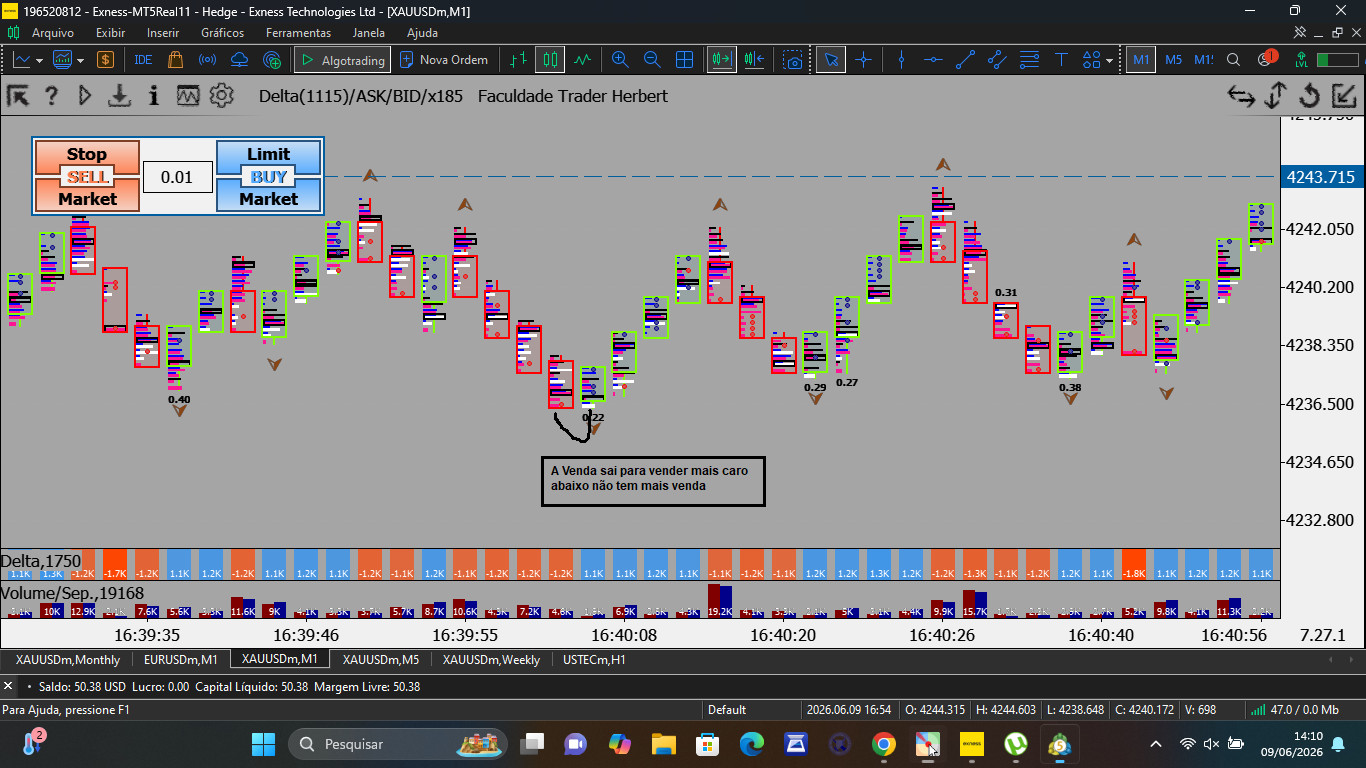1366x768 pixels.
Task: Click the 0.01 lot size field
Action: tap(177, 177)
